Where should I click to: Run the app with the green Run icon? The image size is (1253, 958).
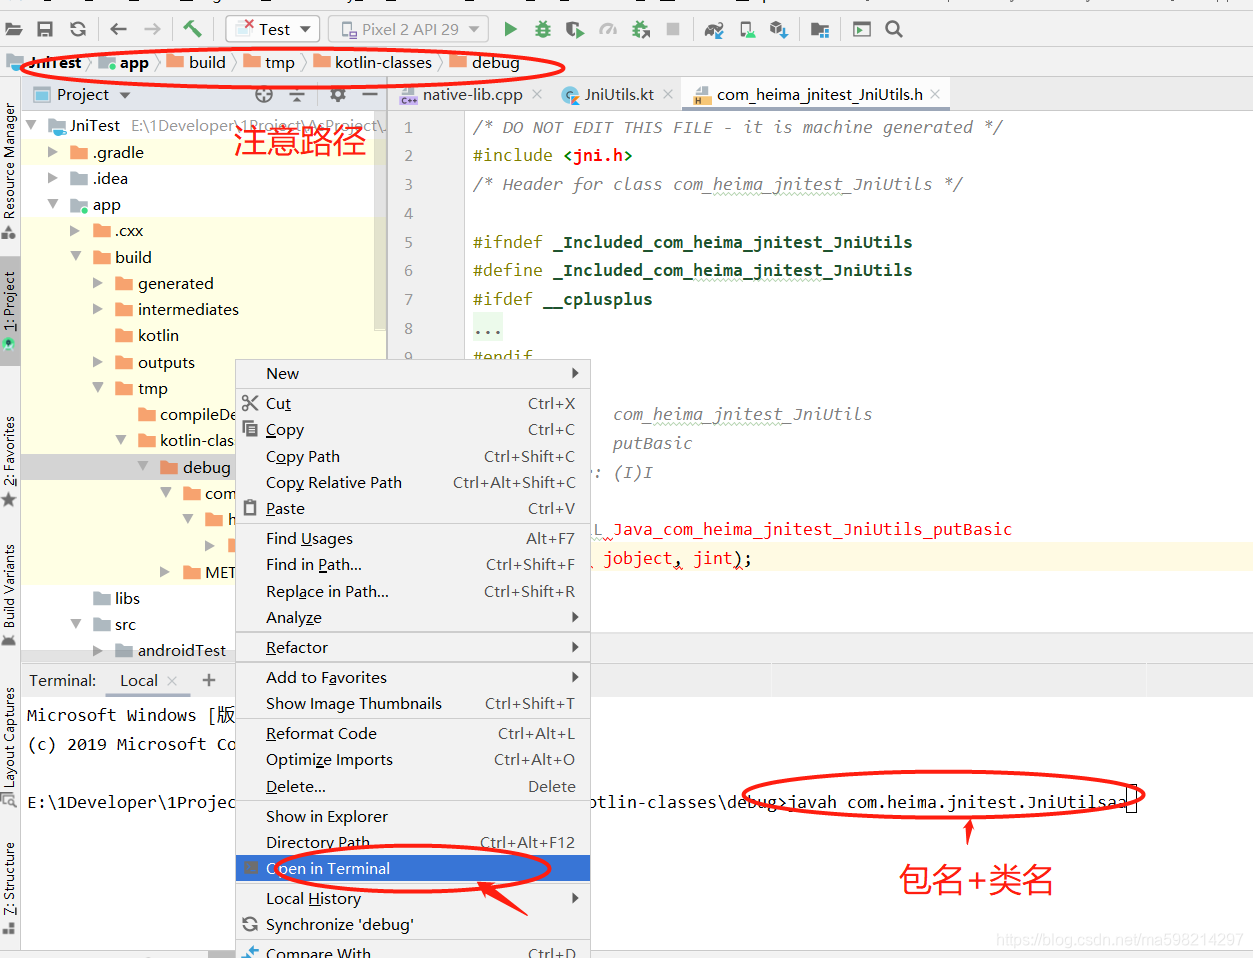[x=510, y=28]
